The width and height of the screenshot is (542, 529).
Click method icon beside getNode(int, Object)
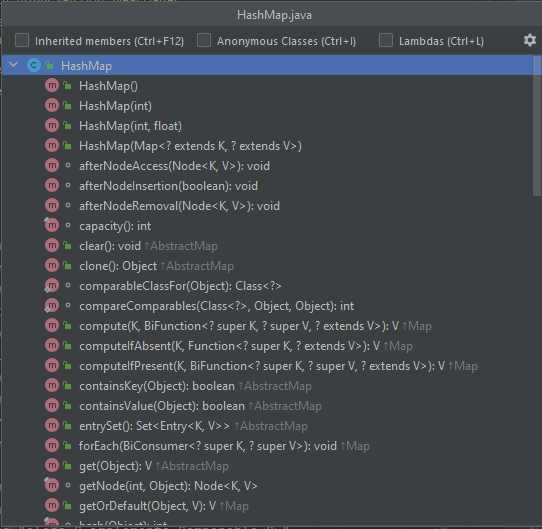52,485
